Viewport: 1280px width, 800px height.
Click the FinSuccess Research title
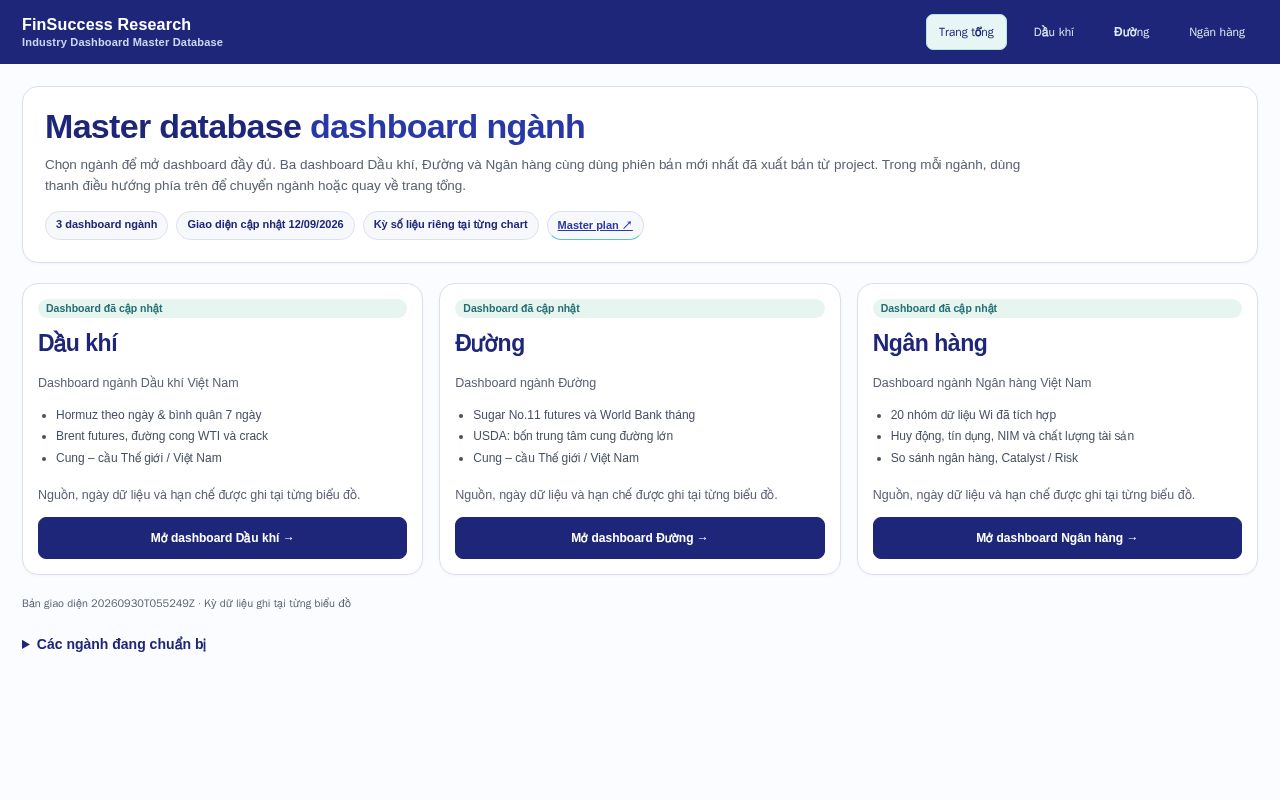tap(106, 24)
